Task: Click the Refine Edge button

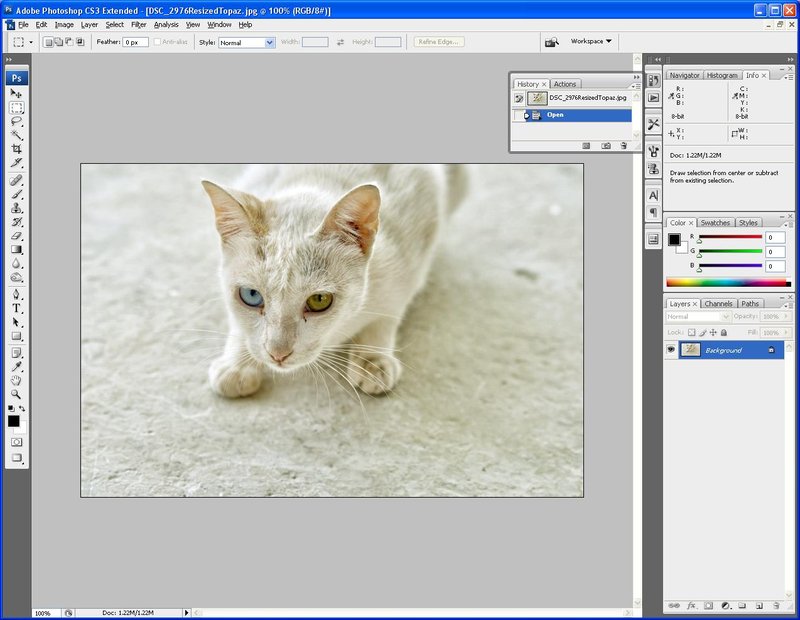Action: tap(438, 42)
